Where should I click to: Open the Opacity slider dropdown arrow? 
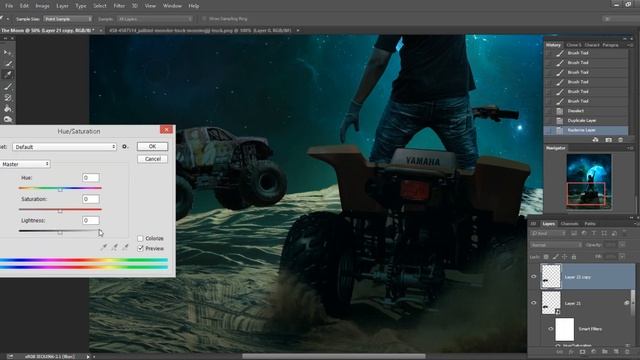click(x=622, y=245)
